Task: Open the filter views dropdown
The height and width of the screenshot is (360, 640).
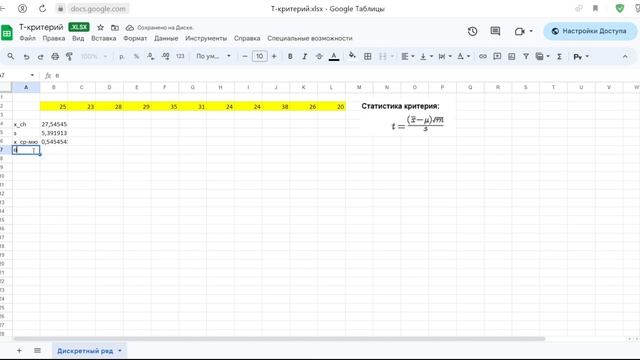Action: 542,56
